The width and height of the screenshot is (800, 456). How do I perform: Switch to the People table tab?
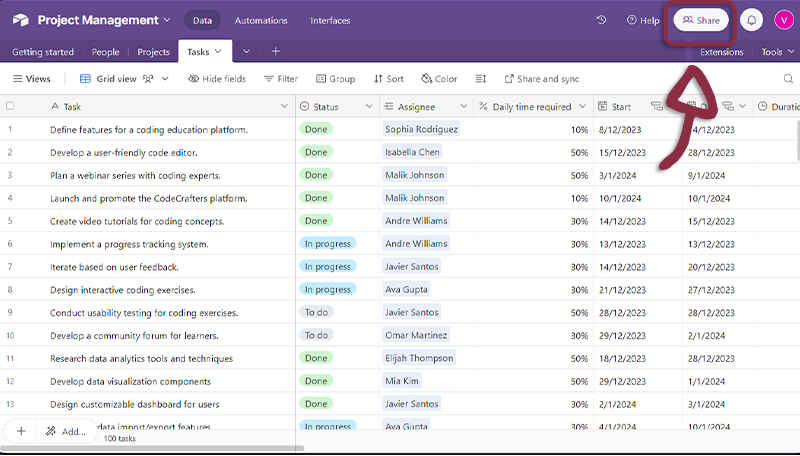click(x=105, y=52)
